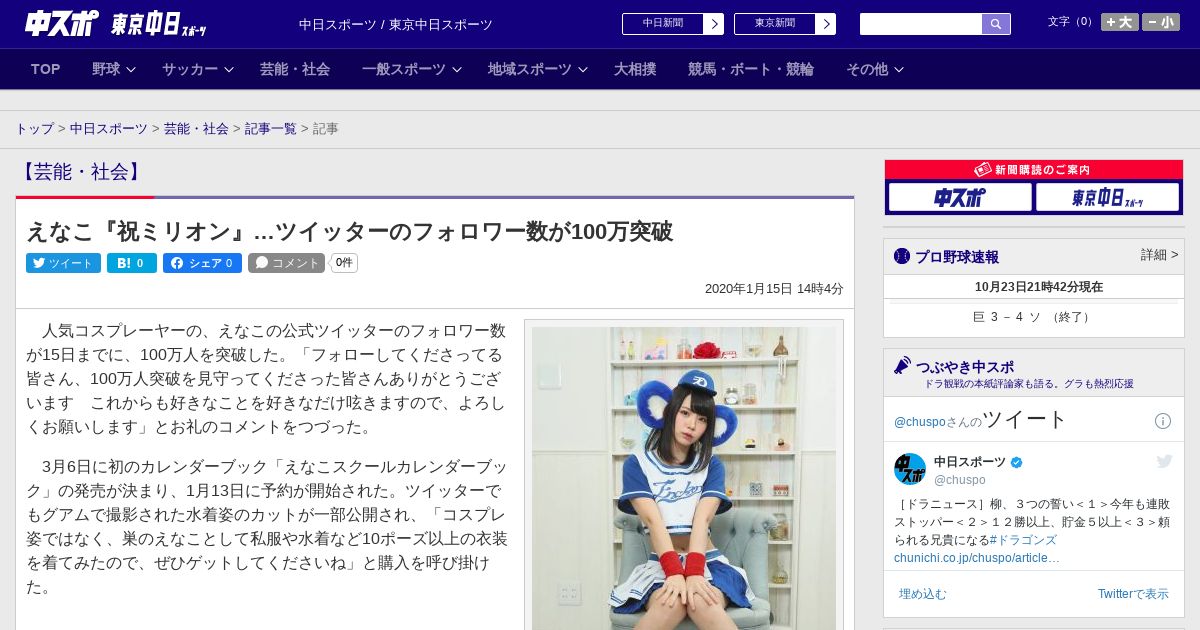1200x630 pixels.
Task: Increase text size with the 大 button
Action: (1119, 22)
